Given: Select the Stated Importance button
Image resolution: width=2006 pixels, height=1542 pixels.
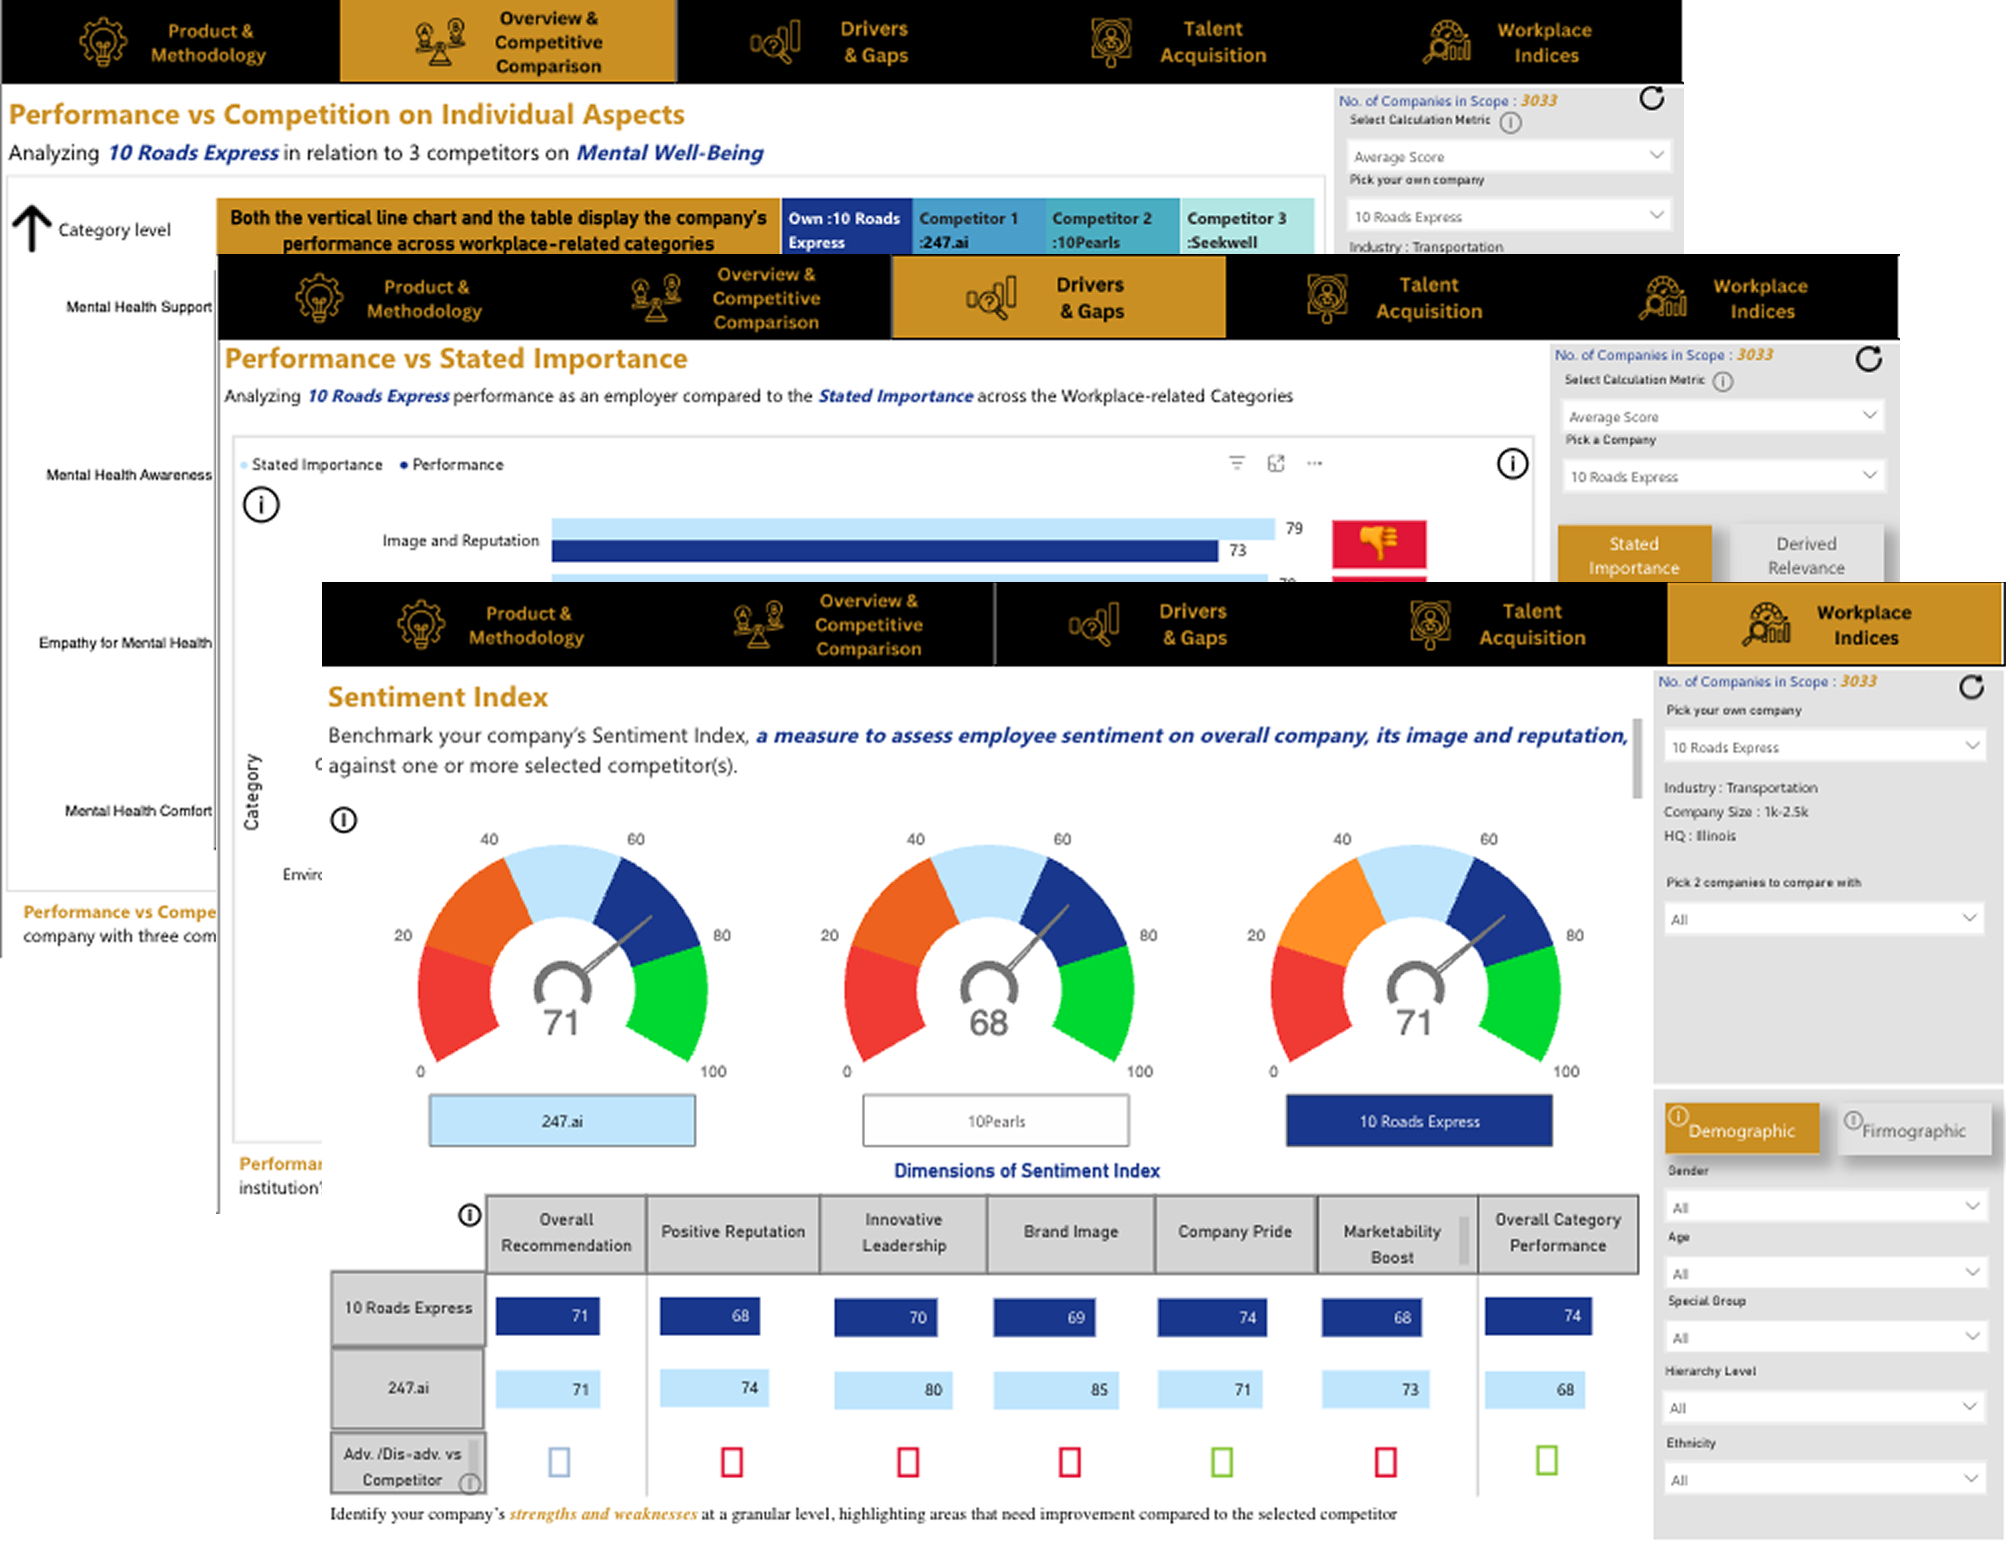Looking at the screenshot, I should (x=1635, y=555).
